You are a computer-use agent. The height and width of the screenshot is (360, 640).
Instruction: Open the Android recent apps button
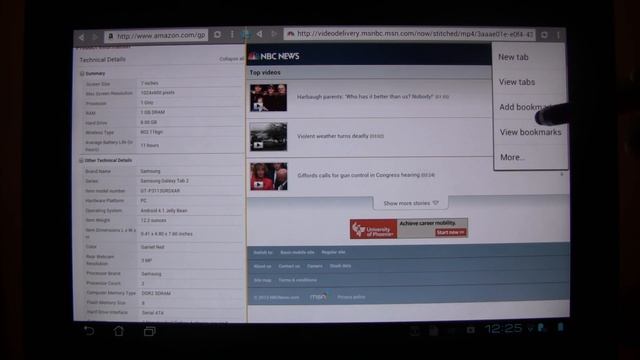[x=149, y=331]
